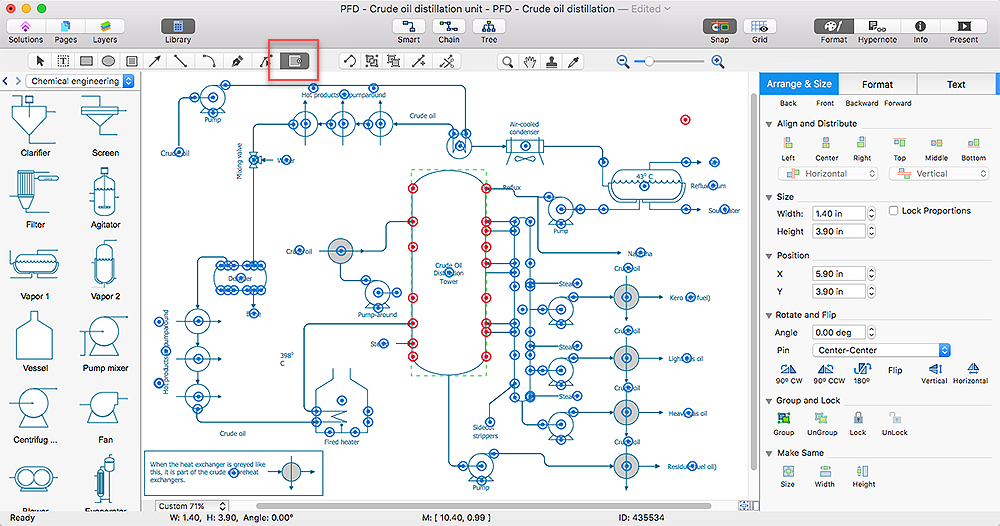Open the Chemical engineering library dropdown
1000x526 pixels.
pos(80,81)
